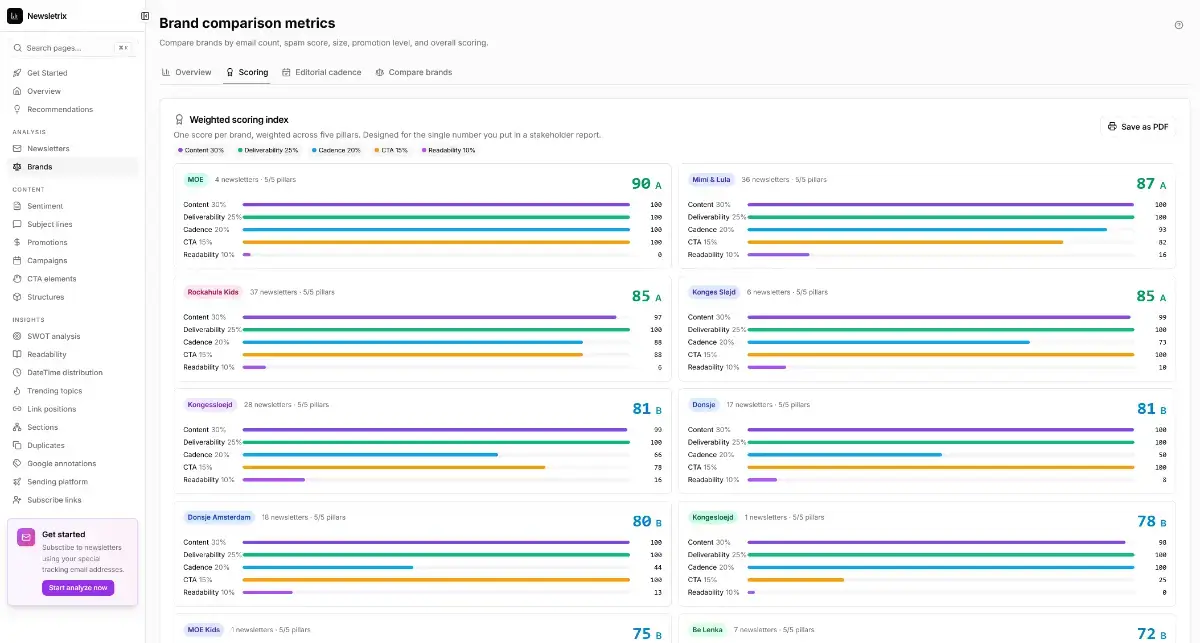Click the mail icon in Get started card
Image resolution: width=1200 pixels, height=643 pixels.
tap(26, 537)
